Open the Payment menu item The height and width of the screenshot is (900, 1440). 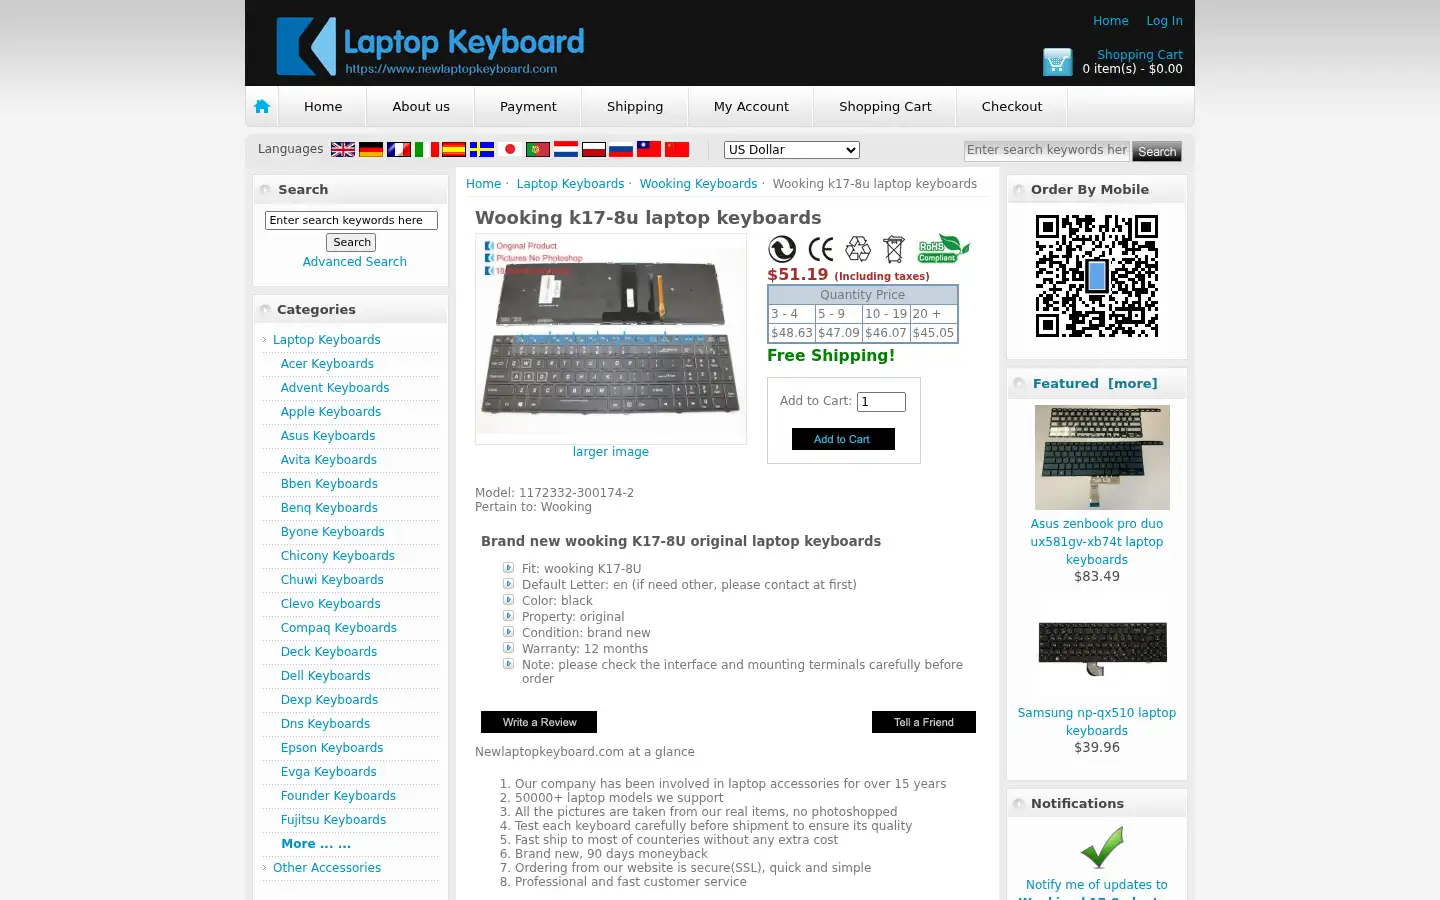point(528,106)
